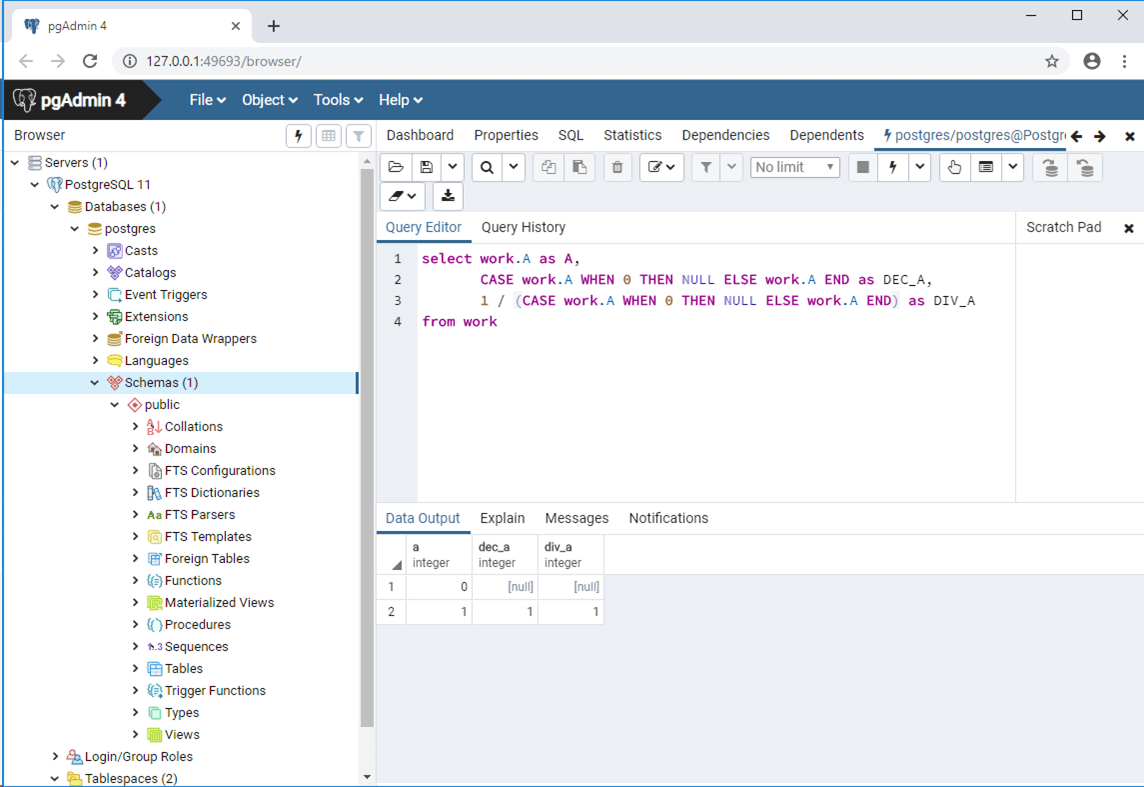Click the Open File folder icon
Viewport: 1144px width, 787px height.
396,167
